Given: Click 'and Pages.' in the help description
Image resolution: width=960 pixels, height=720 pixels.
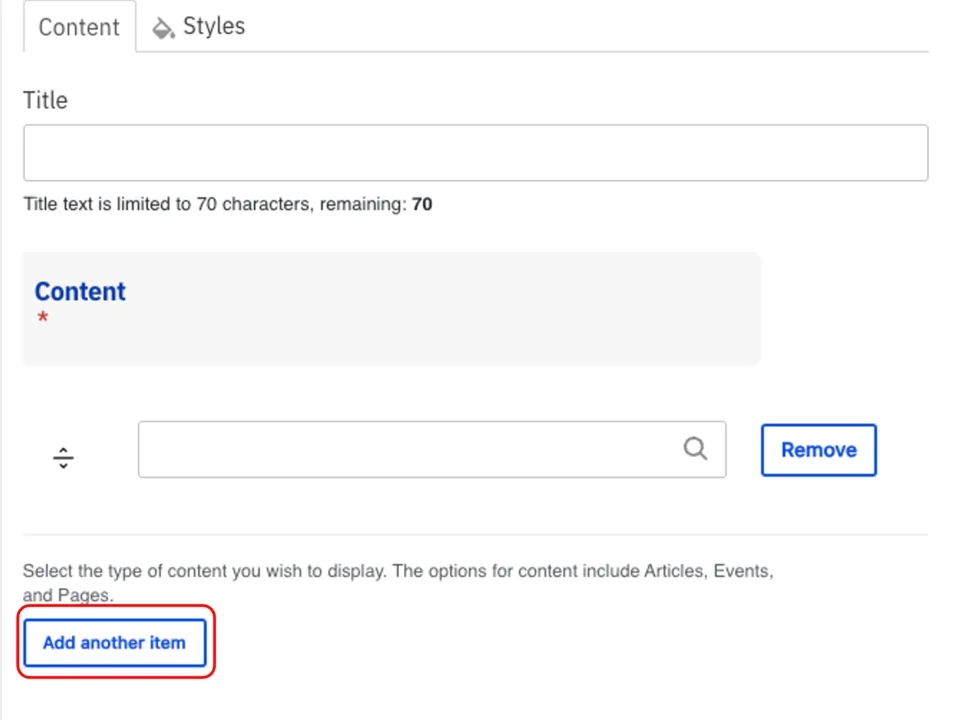Looking at the screenshot, I should [68, 595].
